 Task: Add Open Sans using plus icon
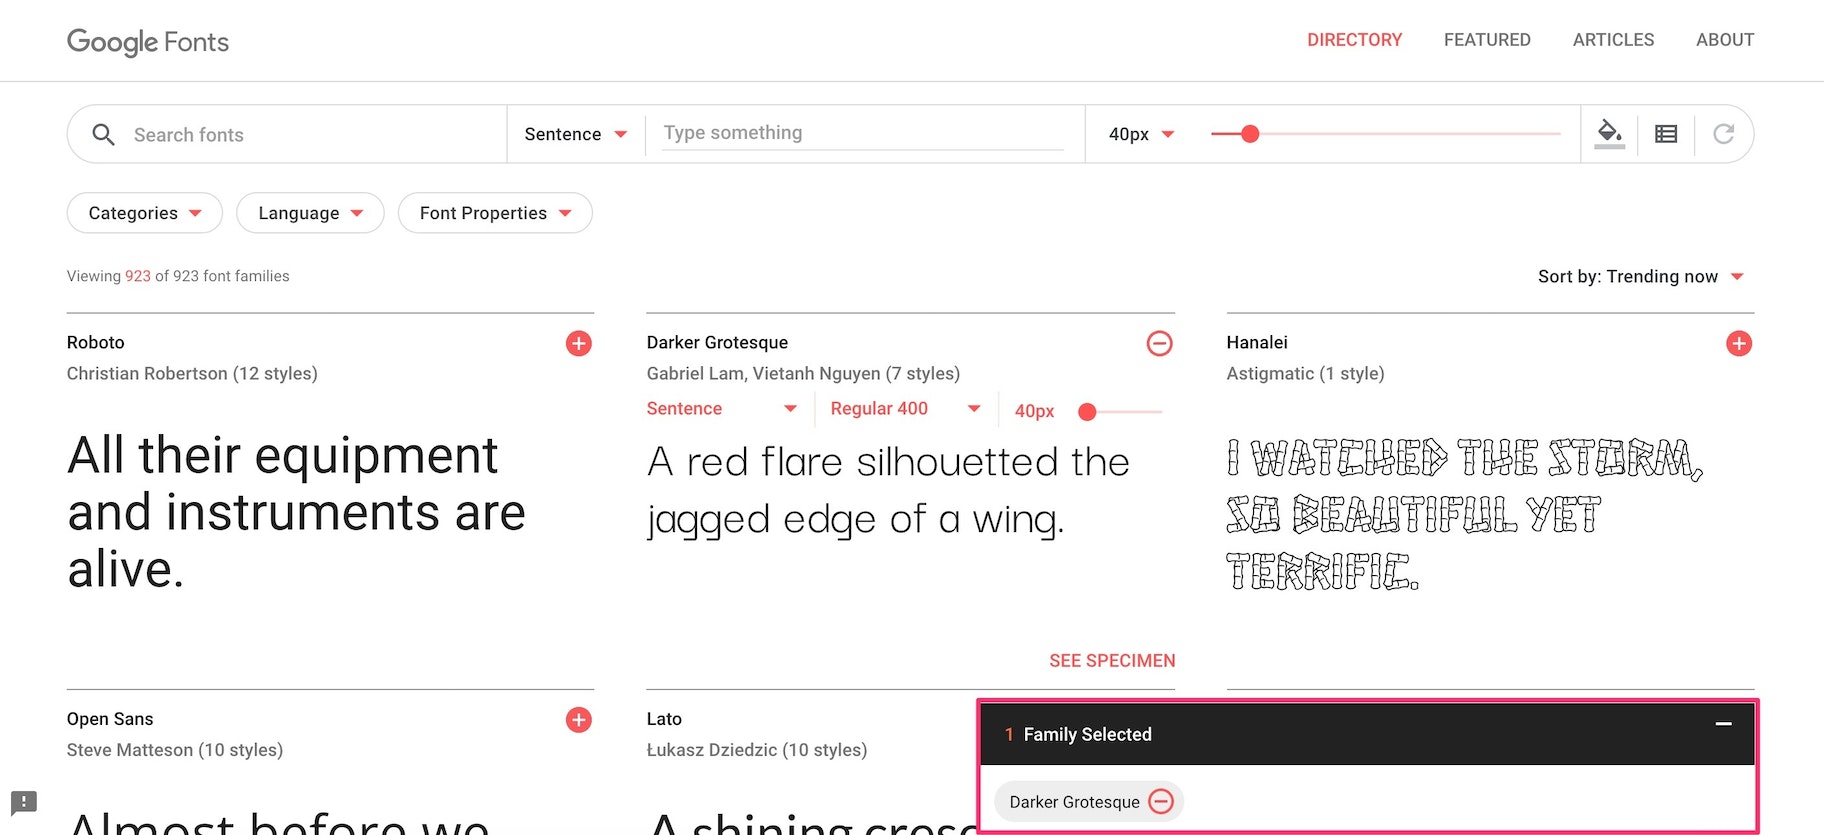(x=578, y=720)
